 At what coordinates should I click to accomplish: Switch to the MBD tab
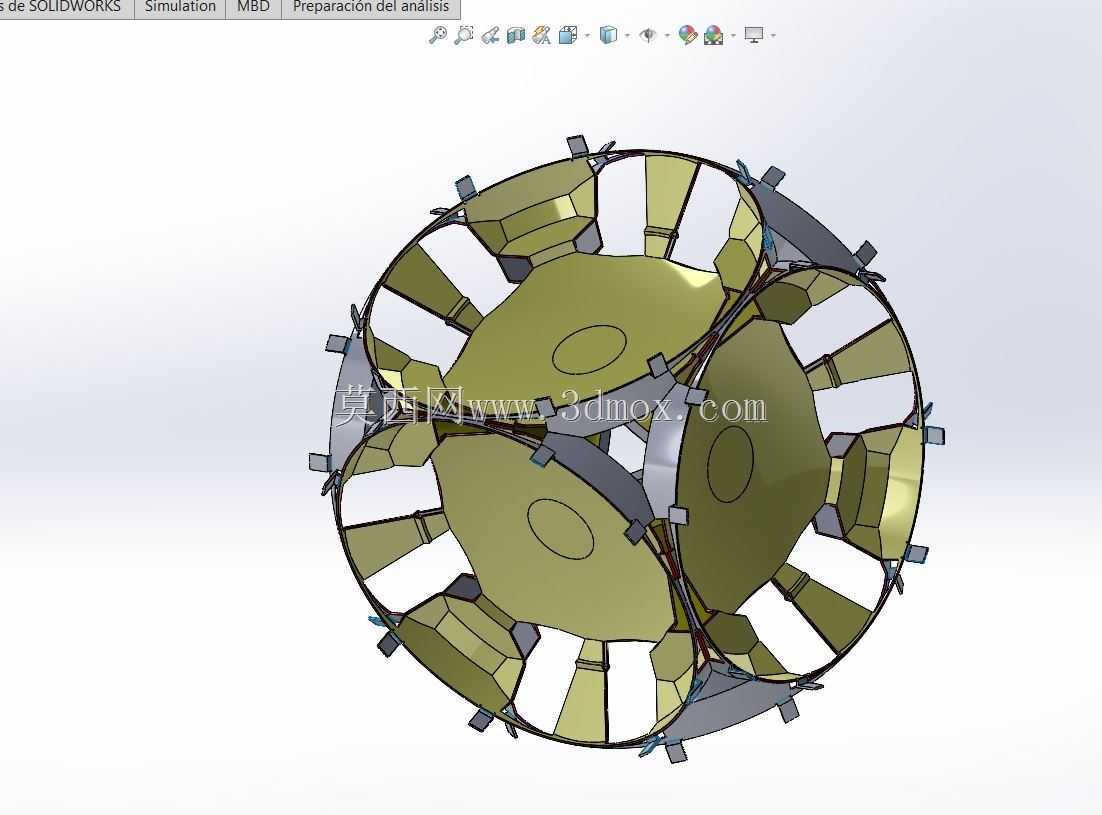pos(253,7)
